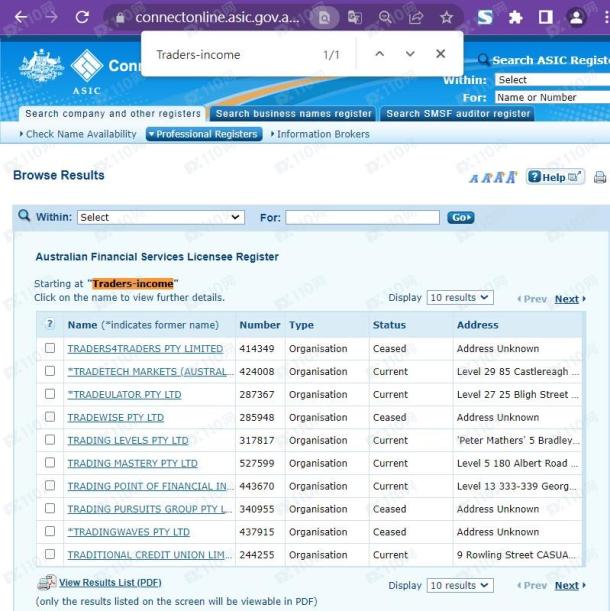
Task: Switch to Search SMSF auditor register tab
Action: pyautogui.click(x=458, y=113)
